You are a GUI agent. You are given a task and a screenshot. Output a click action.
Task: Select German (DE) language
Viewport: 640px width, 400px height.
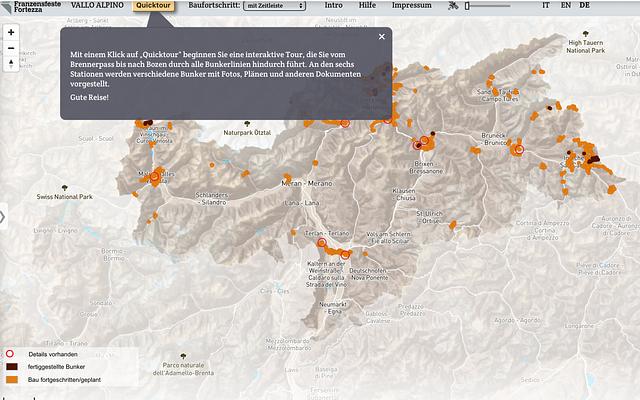(585, 6)
